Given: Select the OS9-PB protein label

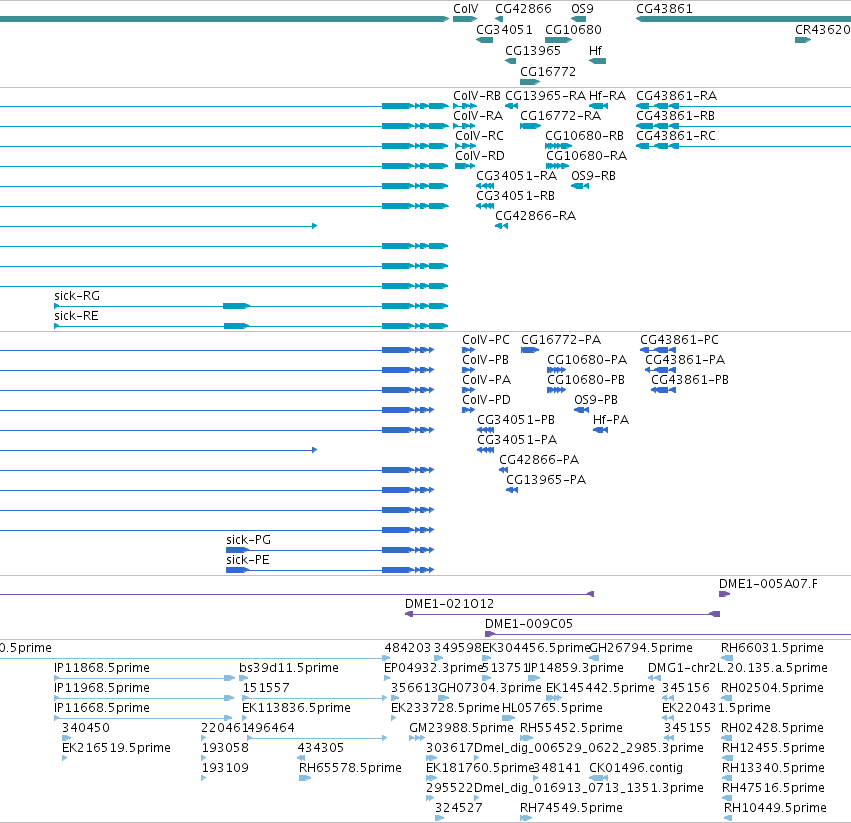Looking at the screenshot, I should [596, 401].
